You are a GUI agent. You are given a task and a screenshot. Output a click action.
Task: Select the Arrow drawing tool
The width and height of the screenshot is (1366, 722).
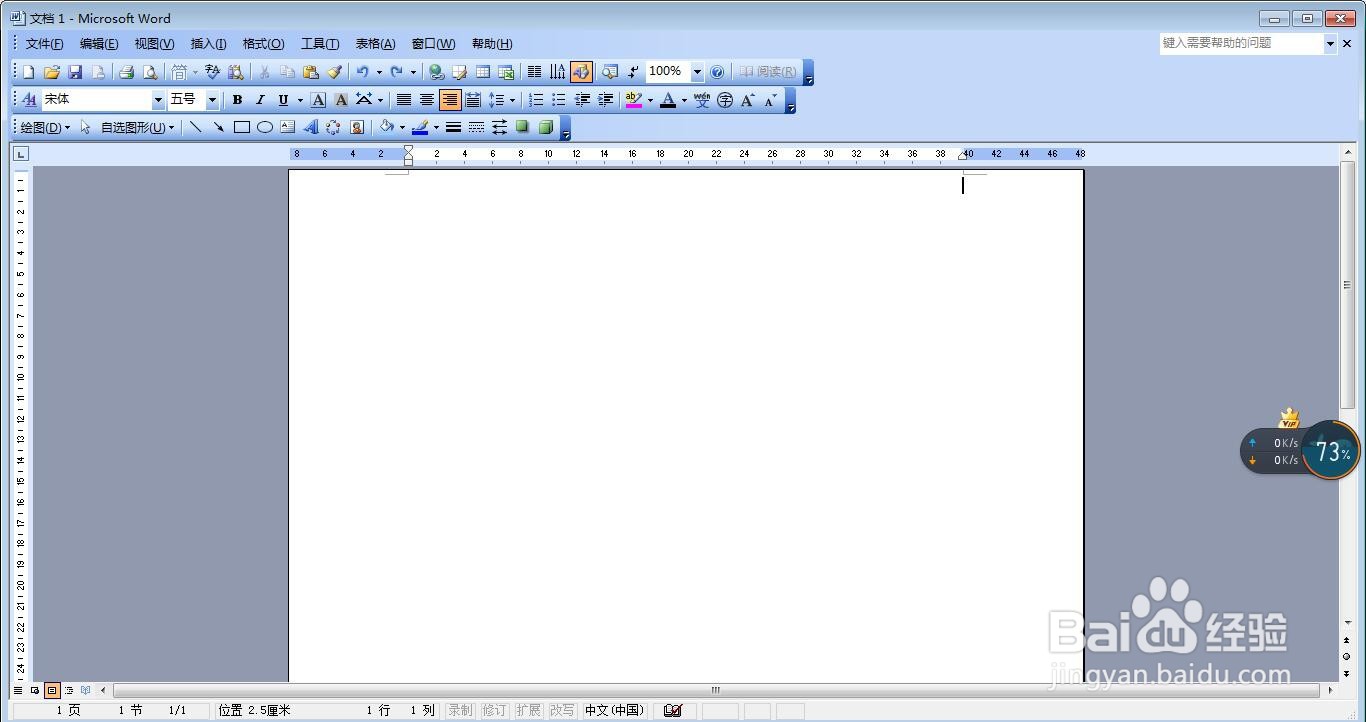[x=218, y=127]
